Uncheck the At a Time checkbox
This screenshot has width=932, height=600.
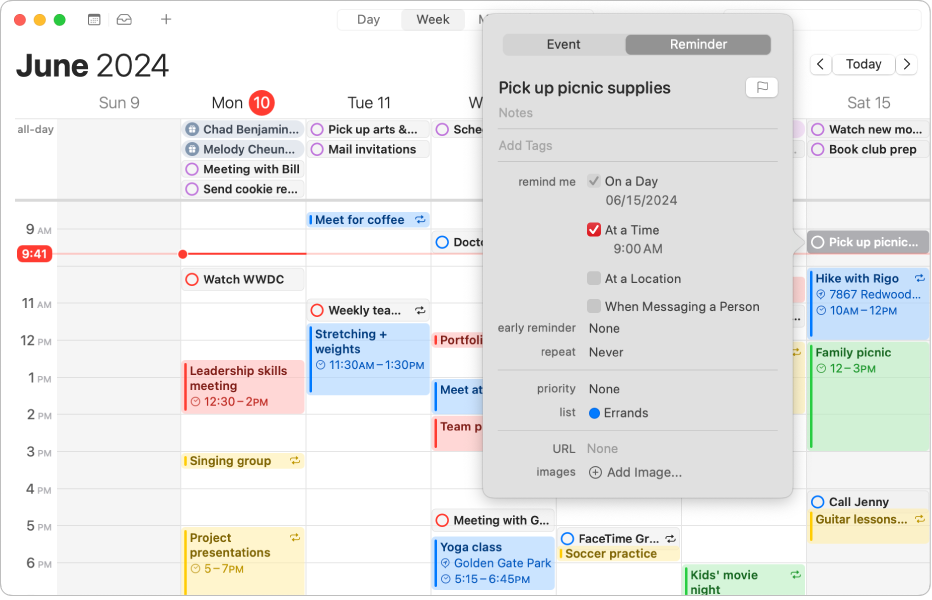594,230
